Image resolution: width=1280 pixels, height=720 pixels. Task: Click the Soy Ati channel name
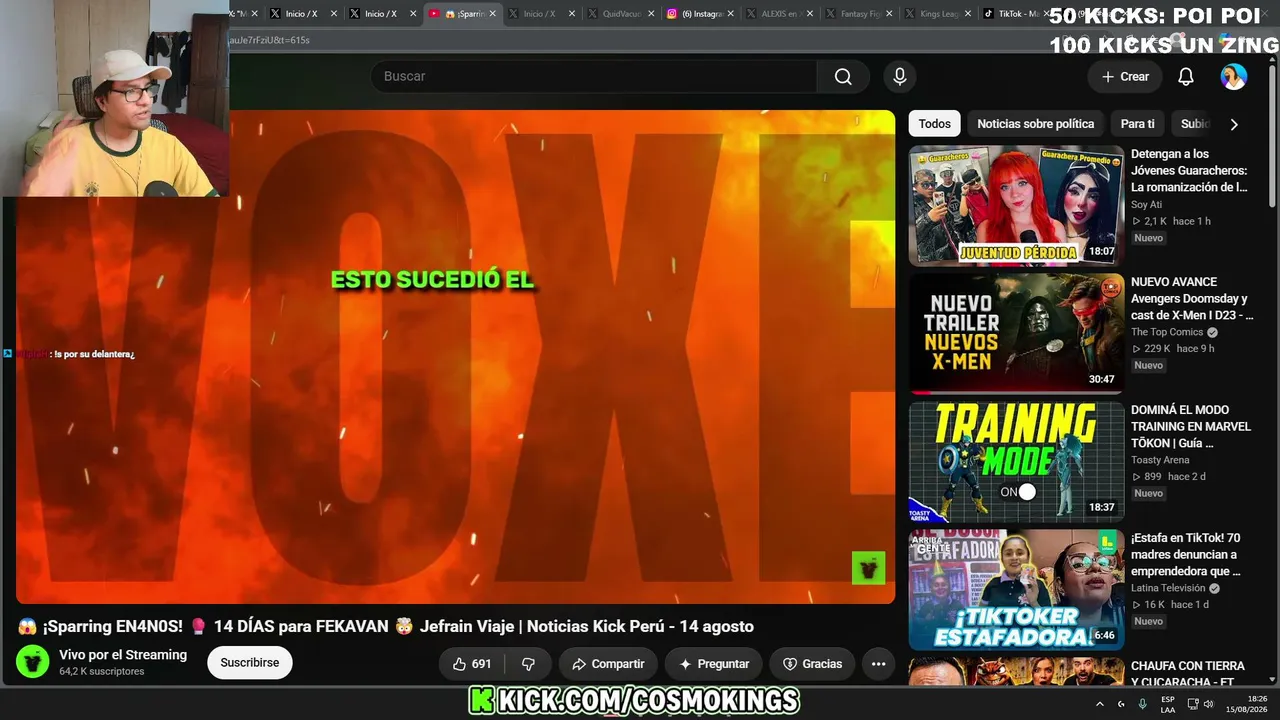coord(1146,205)
